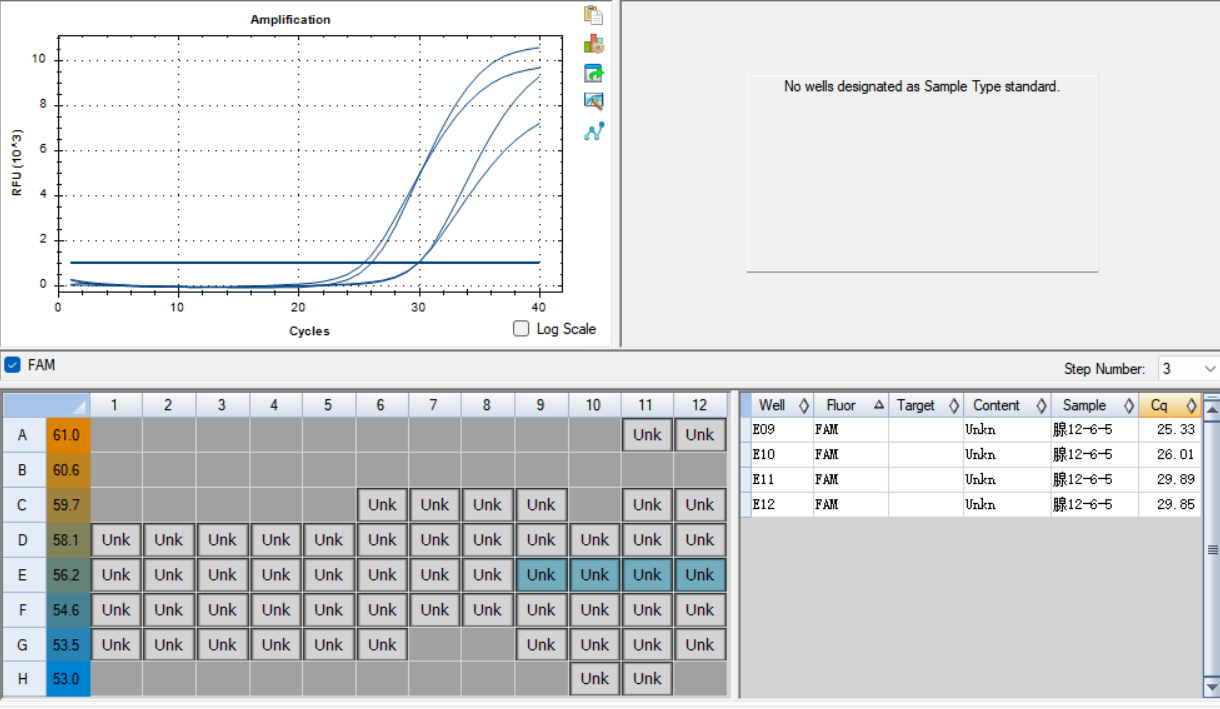Click Cq value 29.89
This screenshot has height=709, width=1220.
tap(1175, 480)
